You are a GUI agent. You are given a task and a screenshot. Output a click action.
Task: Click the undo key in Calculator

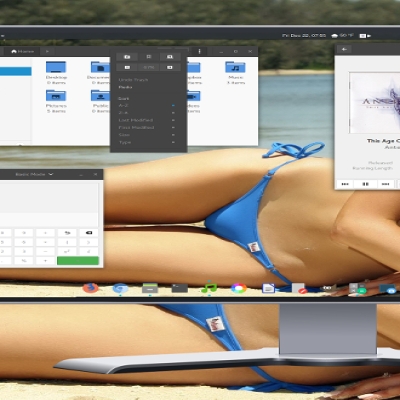68,233
